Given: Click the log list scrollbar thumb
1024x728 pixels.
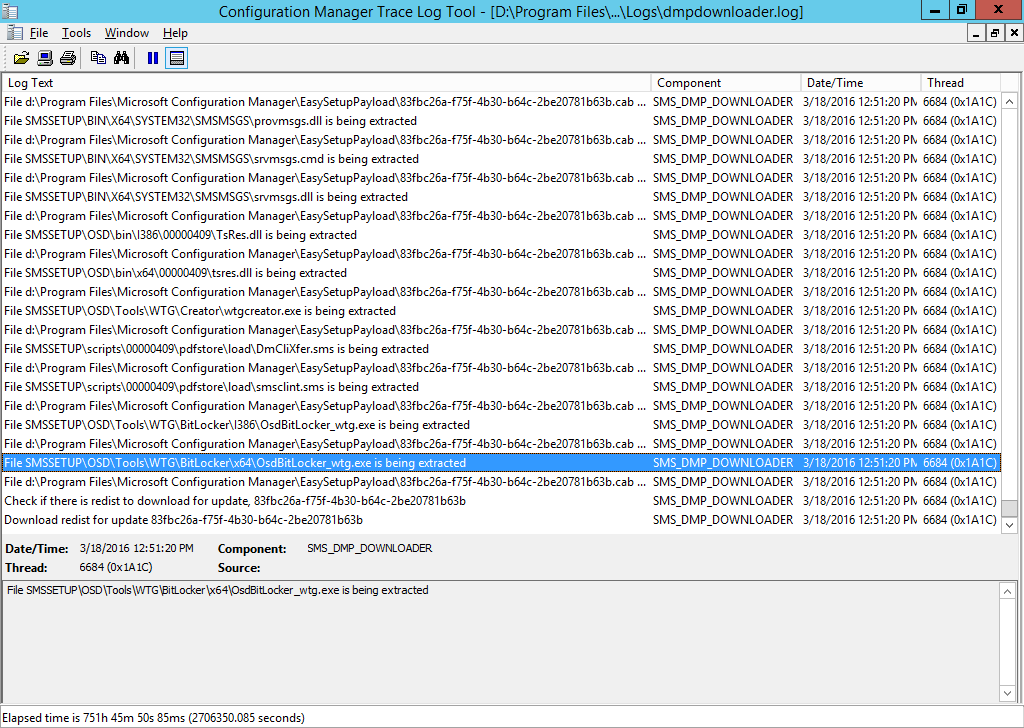Looking at the screenshot, I should click(1009, 508).
